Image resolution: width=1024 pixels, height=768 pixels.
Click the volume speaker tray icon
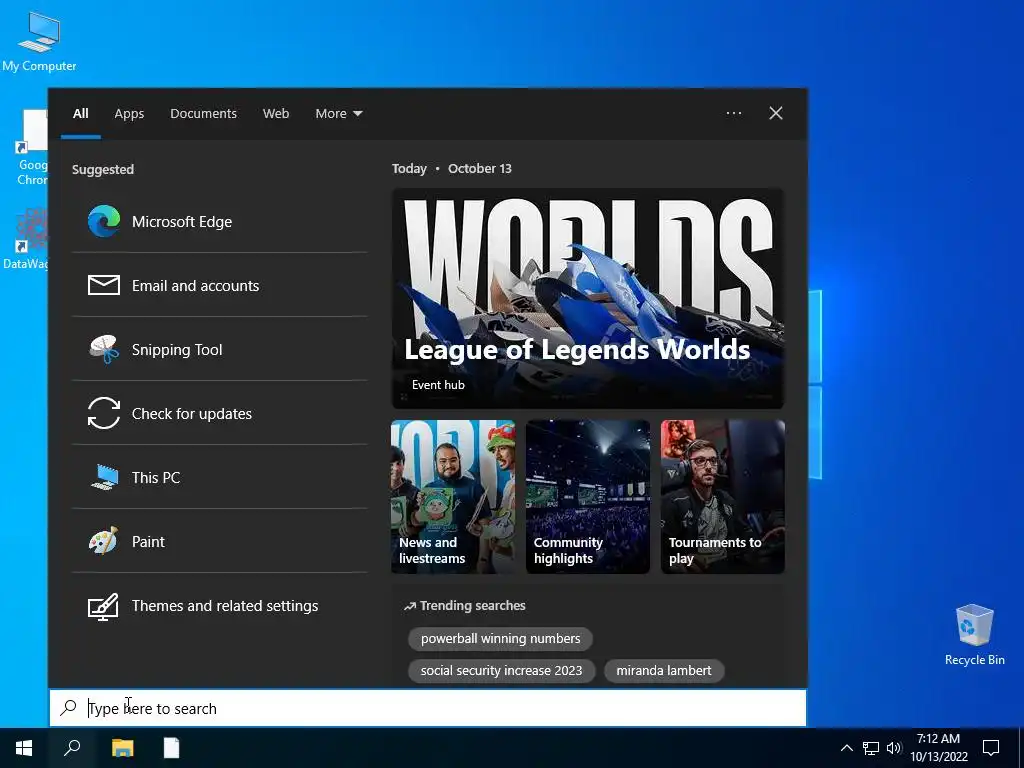coord(894,748)
